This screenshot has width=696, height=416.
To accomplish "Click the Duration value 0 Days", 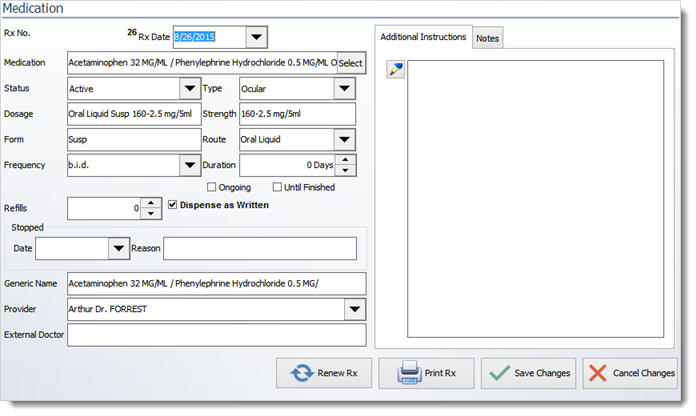I will (320, 165).
